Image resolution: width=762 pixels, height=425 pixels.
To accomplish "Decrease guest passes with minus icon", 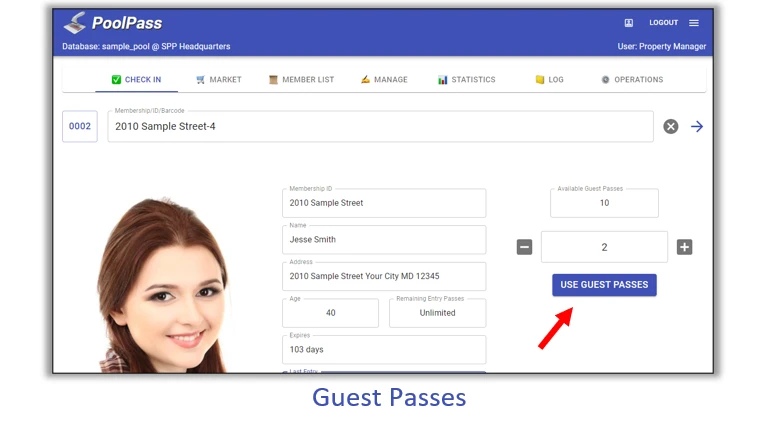I will tap(524, 247).
